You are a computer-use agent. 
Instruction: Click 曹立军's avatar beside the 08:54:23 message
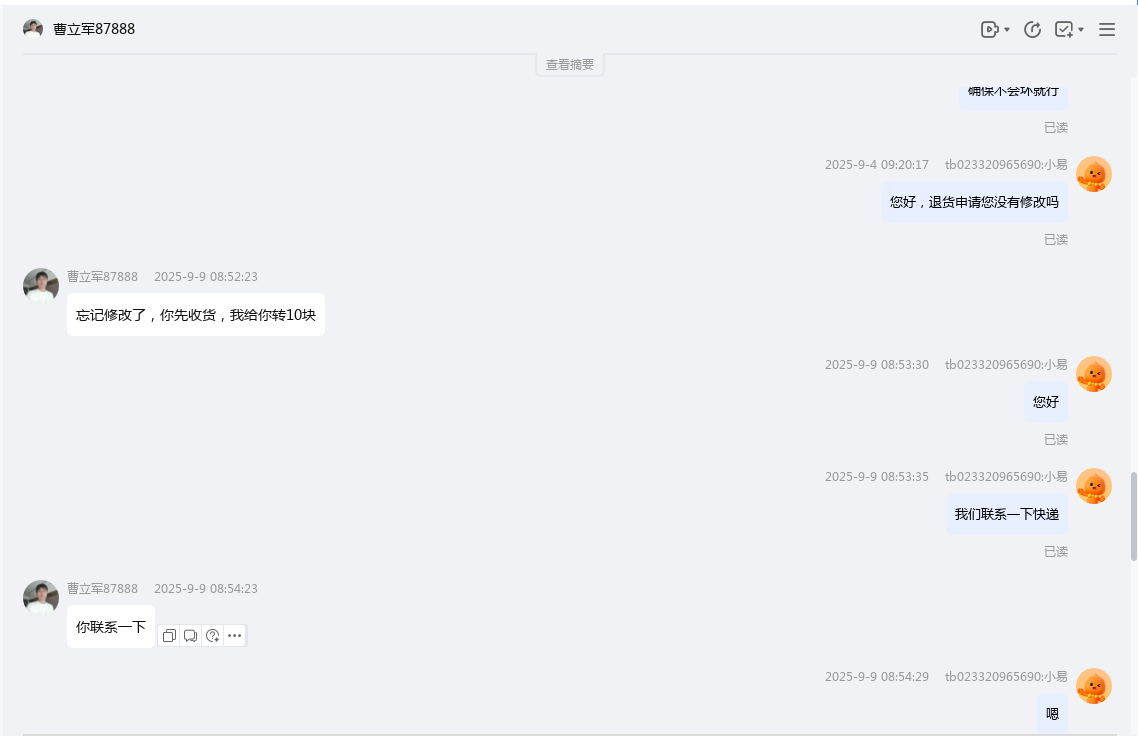click(x=41, y=598)
